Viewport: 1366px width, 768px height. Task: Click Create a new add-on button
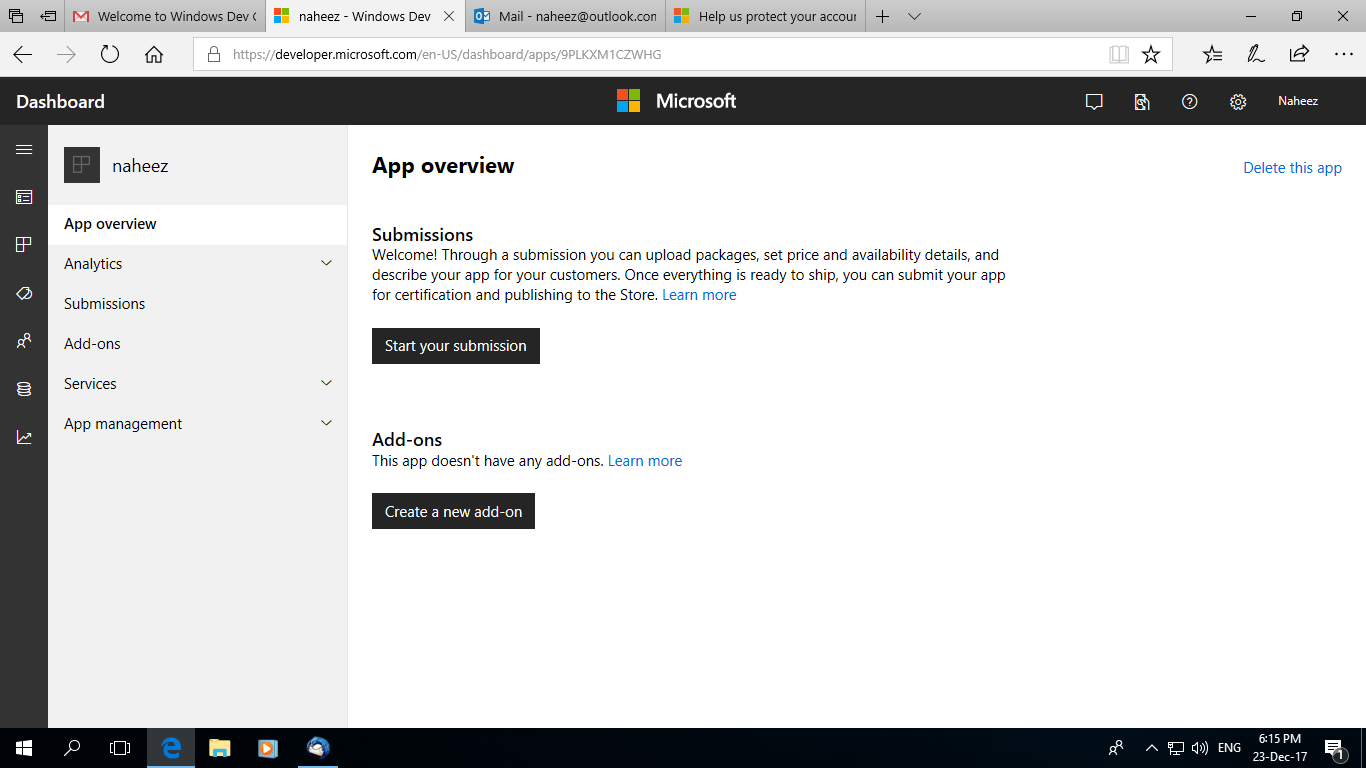(453, 511)
